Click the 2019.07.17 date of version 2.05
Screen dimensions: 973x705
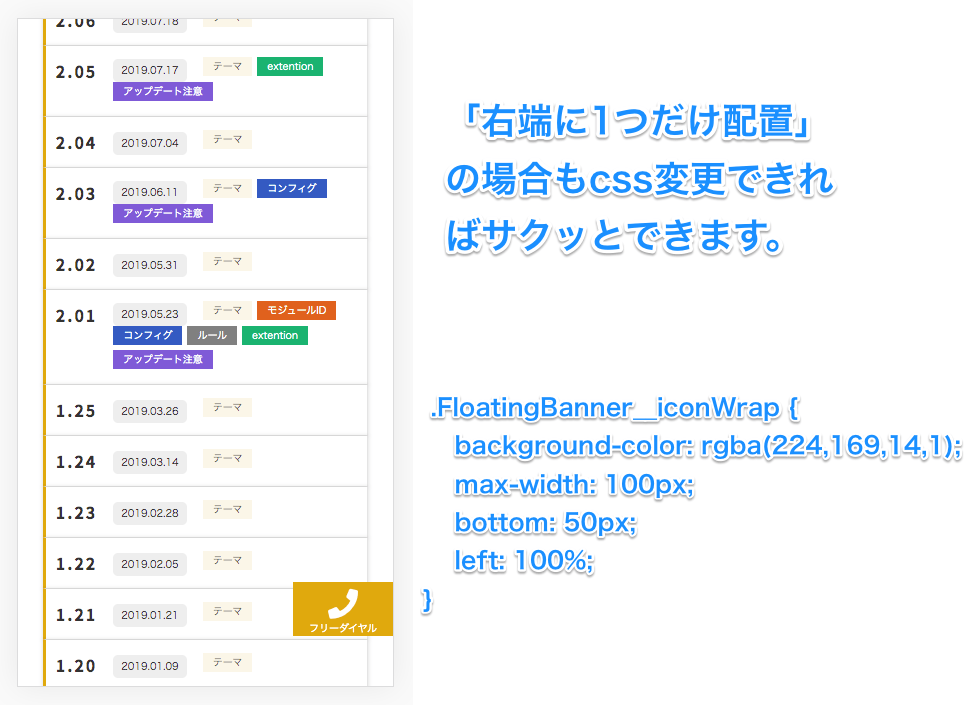(x=150, y=70)
